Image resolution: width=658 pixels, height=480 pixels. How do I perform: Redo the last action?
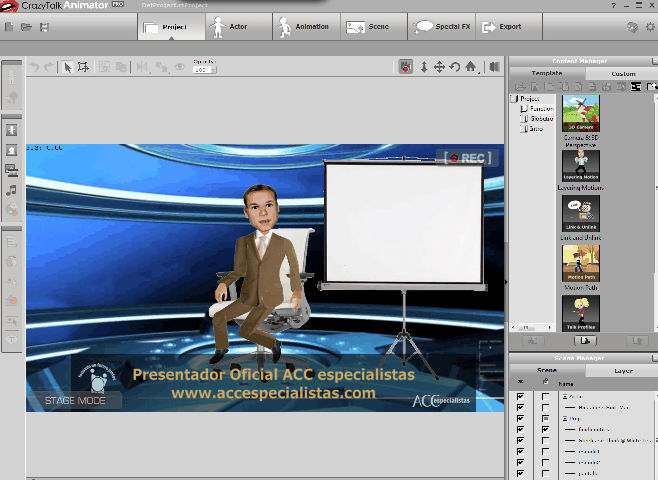pyautogui.click(x=49, y=67)
